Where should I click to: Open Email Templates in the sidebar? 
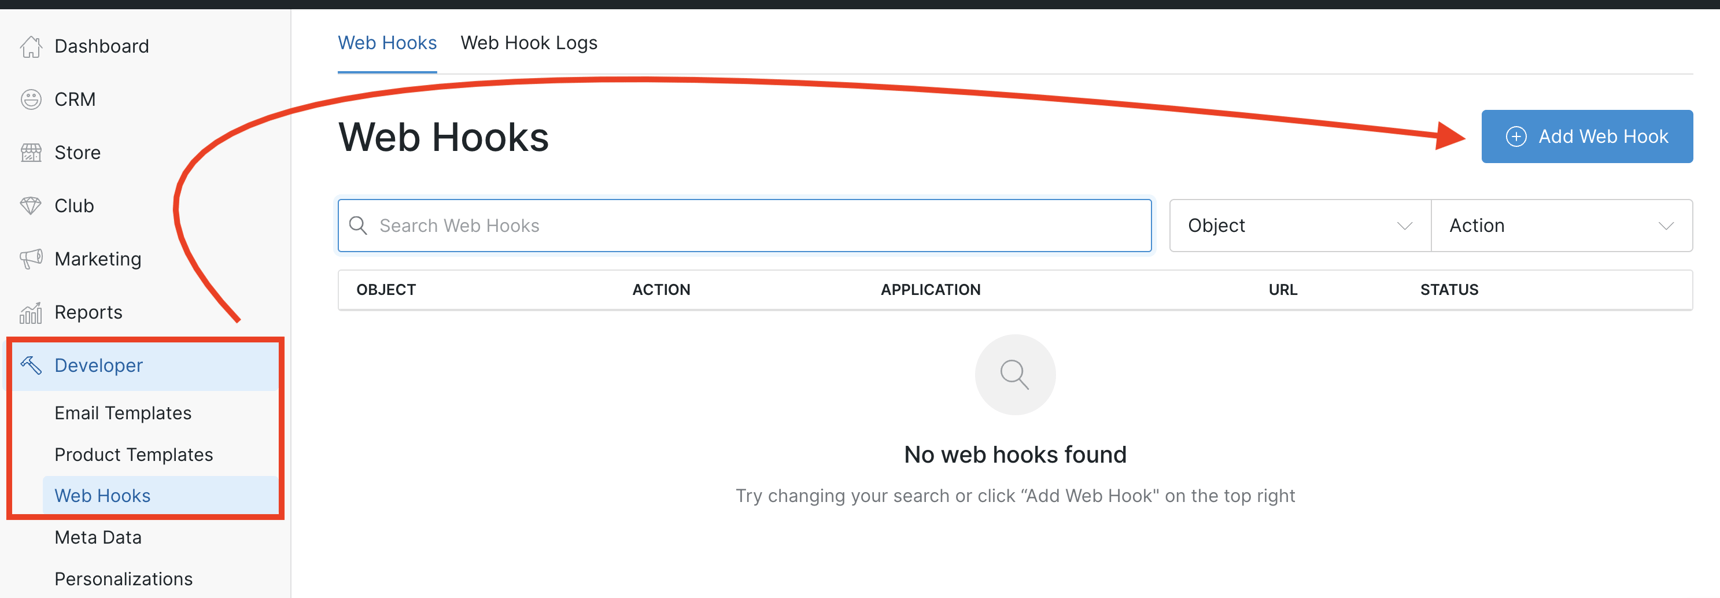click(124, 412)
